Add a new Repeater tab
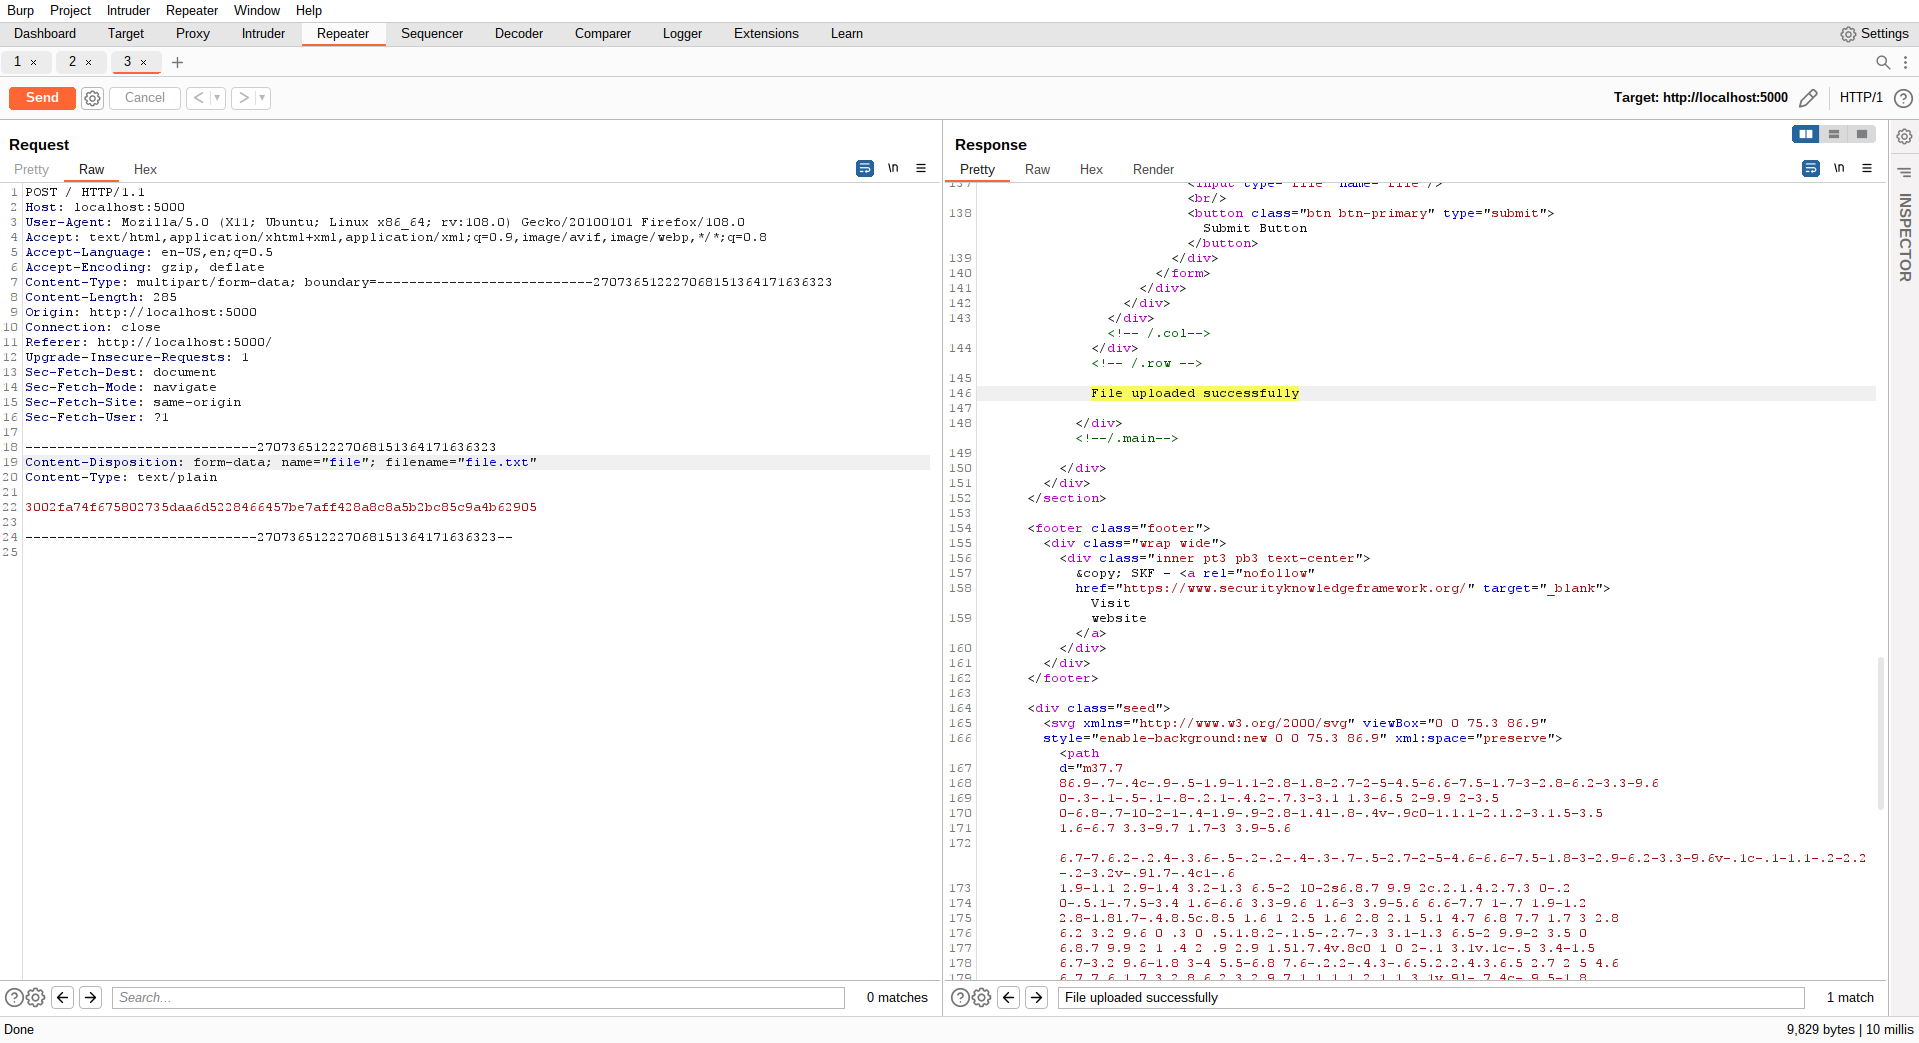1919x1043 pixels. (177, 62)
